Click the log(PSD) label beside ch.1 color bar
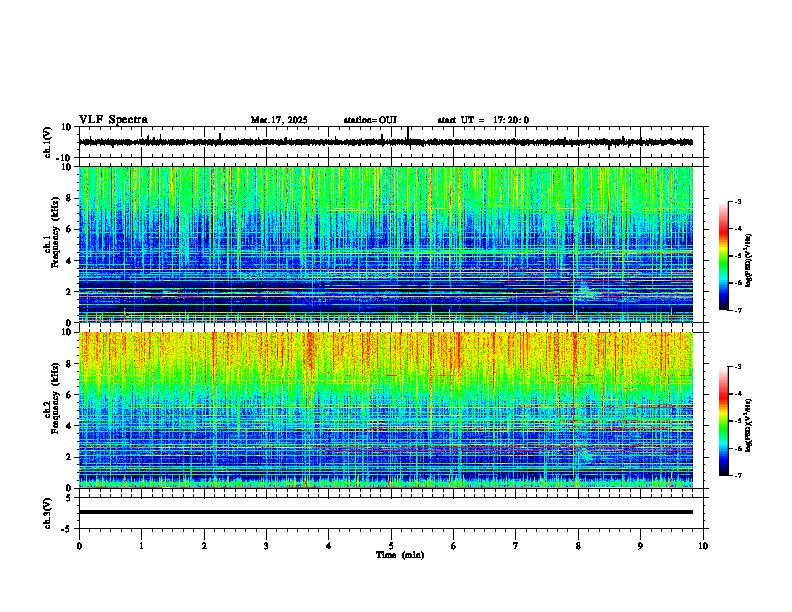The width and height of the screenshot is (792, 612). click(x=748, y=260)
